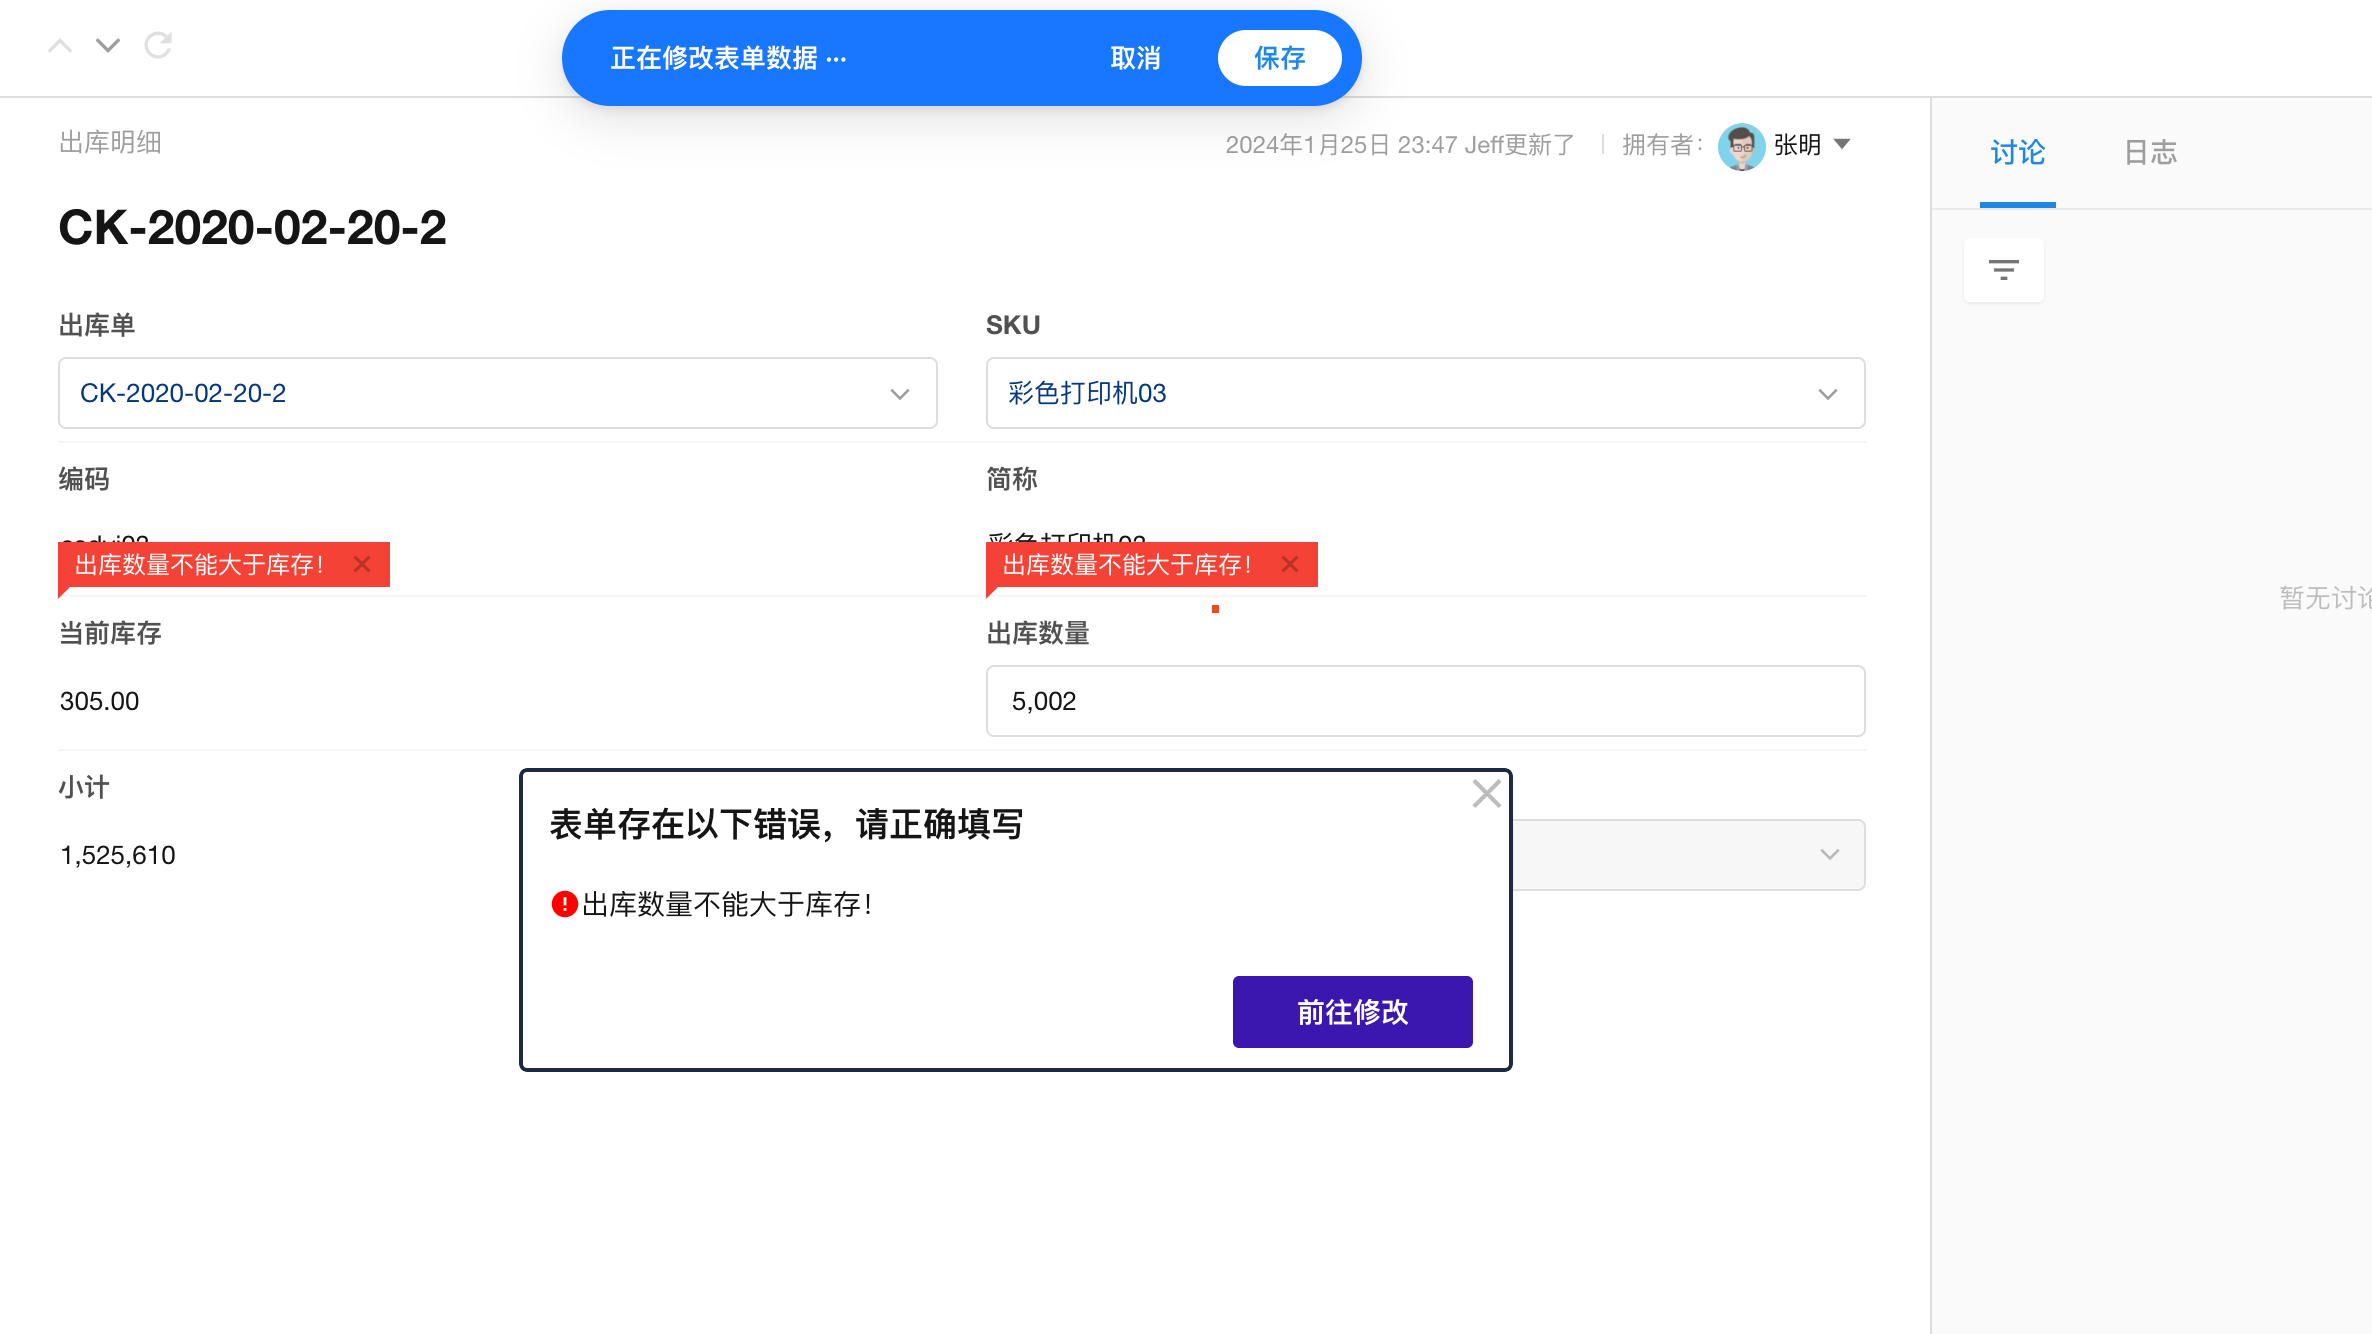Click the 出库明细 breadcrumb text
The width and height of the screenshot is (2372, 1334).
[x=110, y=143]
